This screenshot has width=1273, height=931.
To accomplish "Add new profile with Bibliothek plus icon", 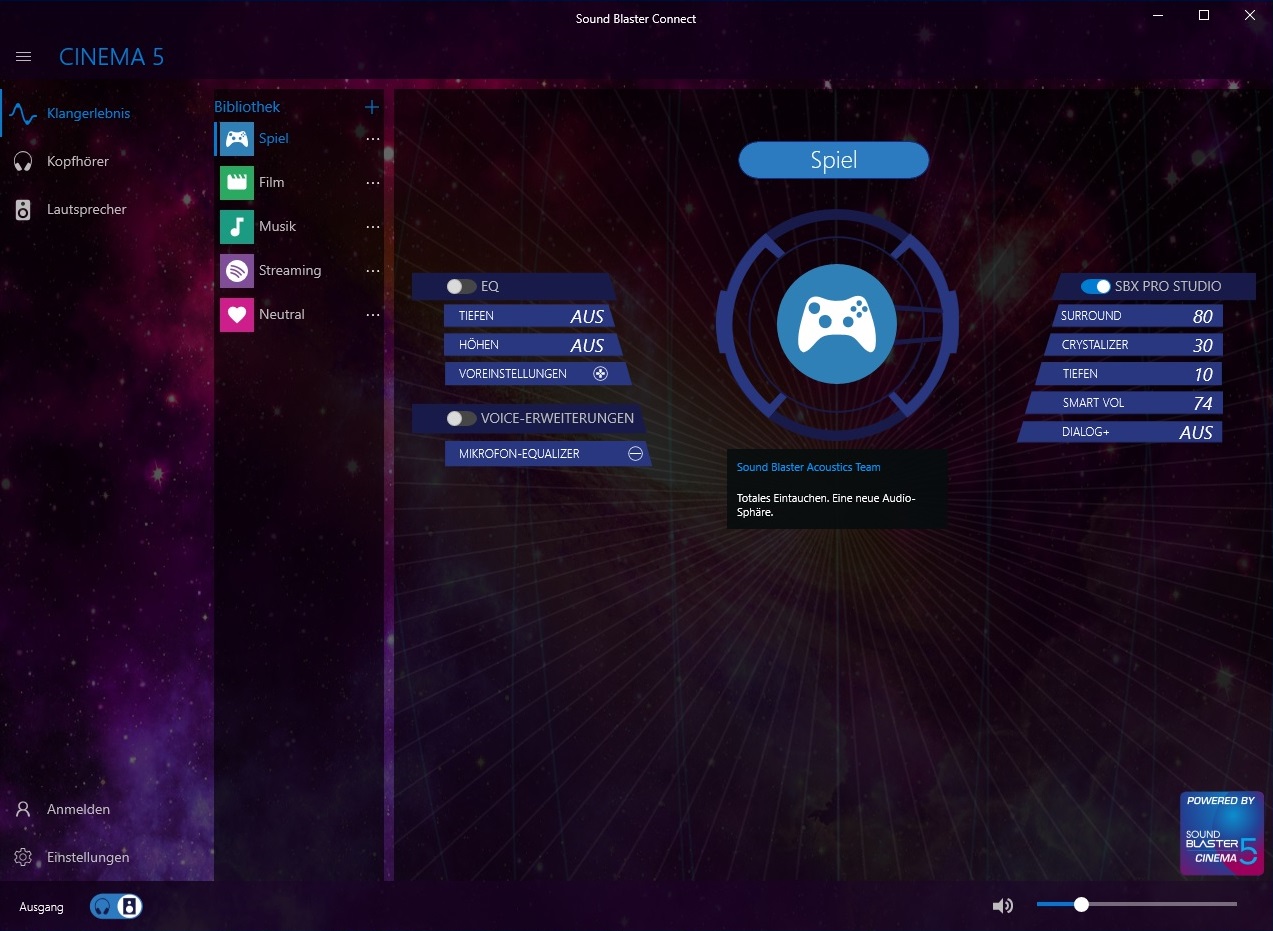I will click(372, 107).
